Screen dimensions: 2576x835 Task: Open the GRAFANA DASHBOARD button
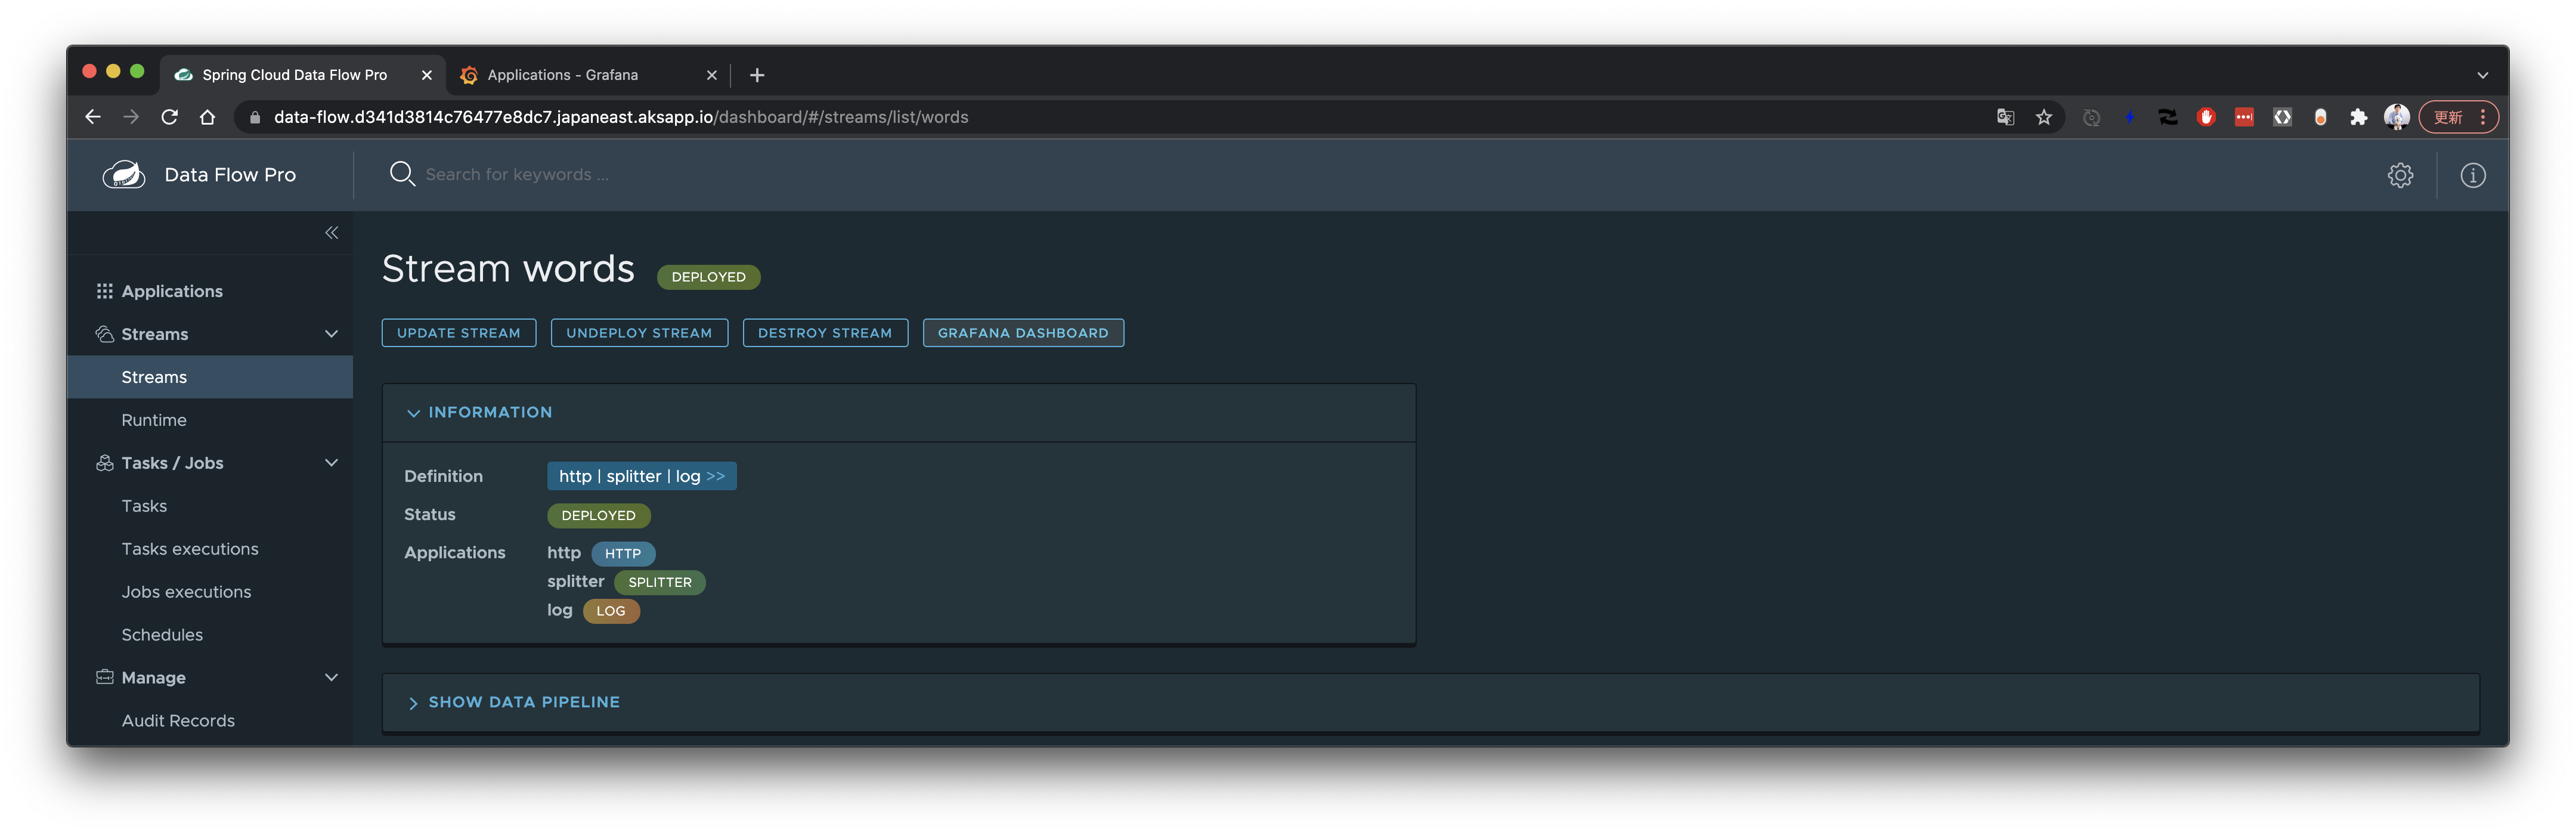coord(1023,333)
